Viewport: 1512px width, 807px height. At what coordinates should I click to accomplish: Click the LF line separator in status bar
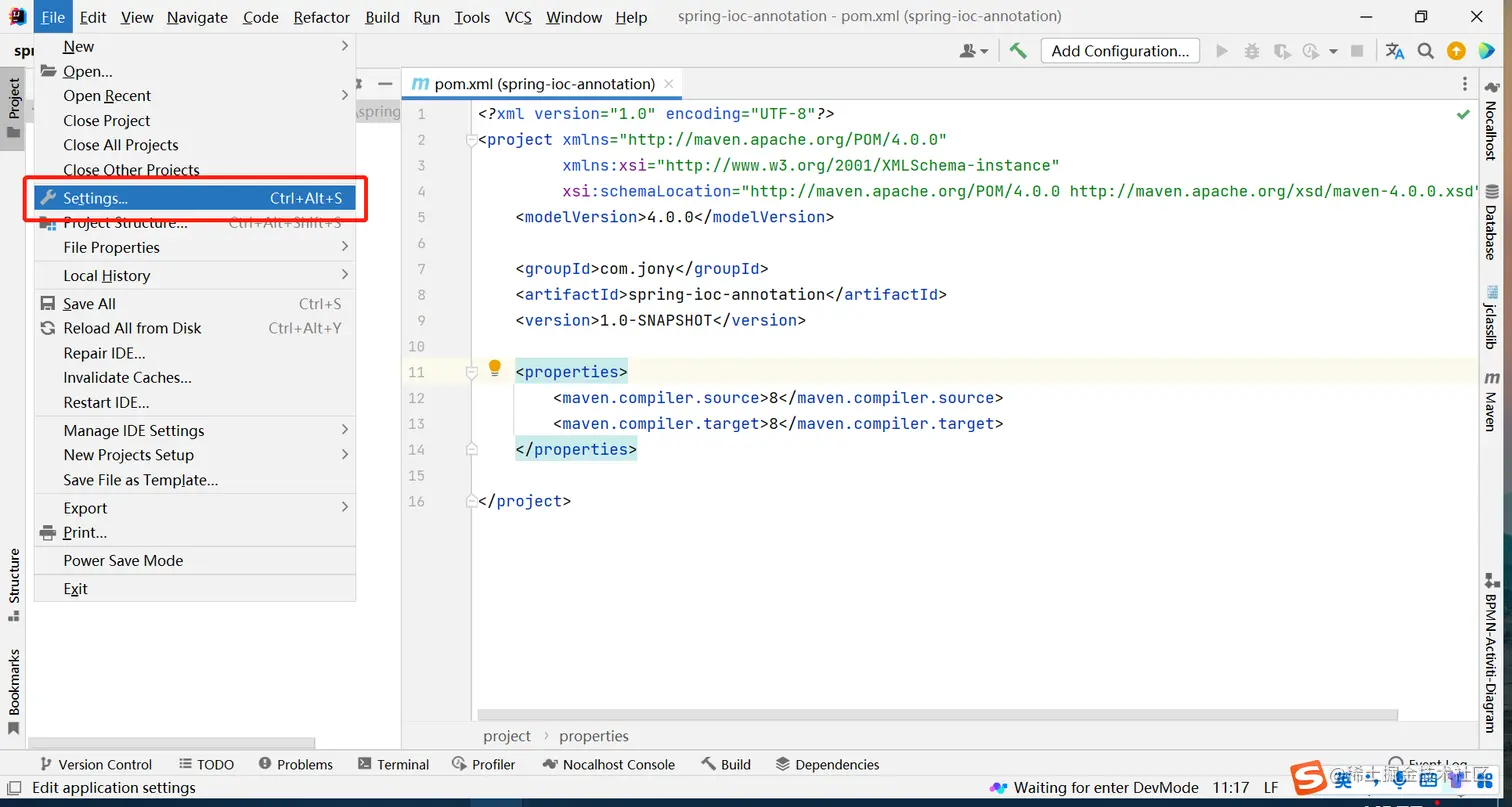[x=1271, y=788]
